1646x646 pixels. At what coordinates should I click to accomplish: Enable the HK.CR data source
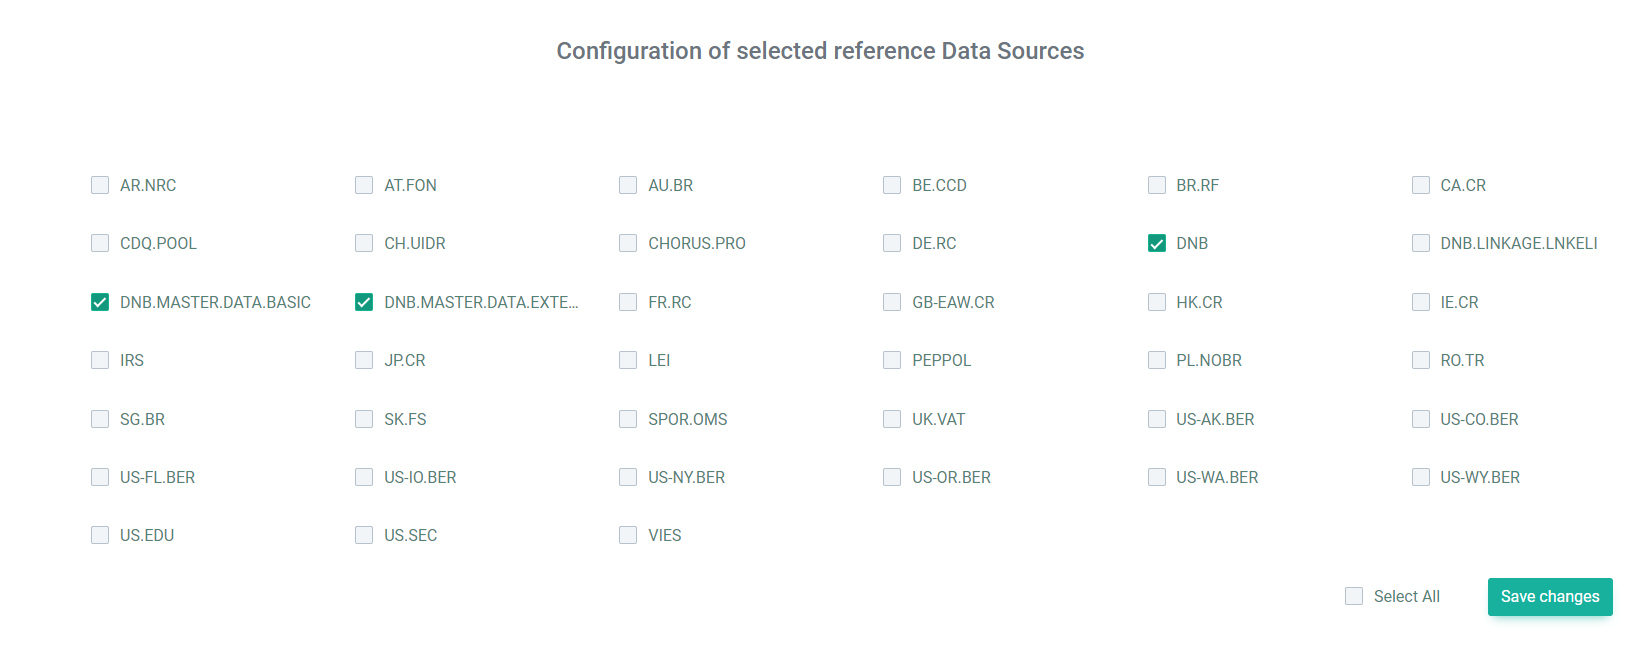click(x=1157, y=302)
